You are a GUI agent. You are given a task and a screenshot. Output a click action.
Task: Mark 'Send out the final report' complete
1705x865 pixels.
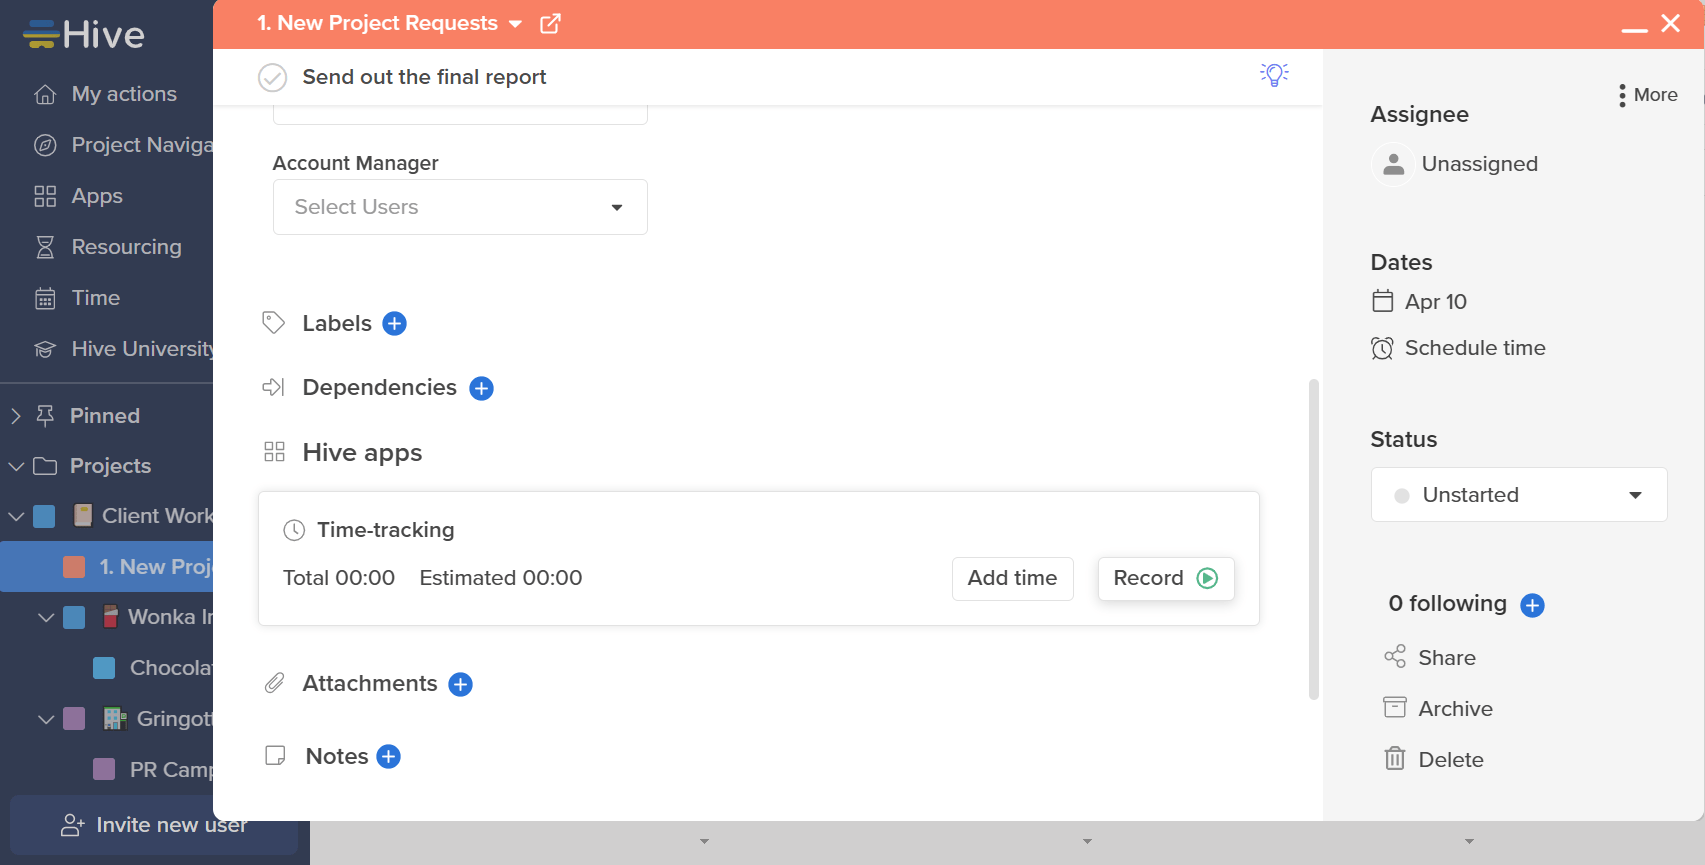pyautogui.click(x=273, y=77)
